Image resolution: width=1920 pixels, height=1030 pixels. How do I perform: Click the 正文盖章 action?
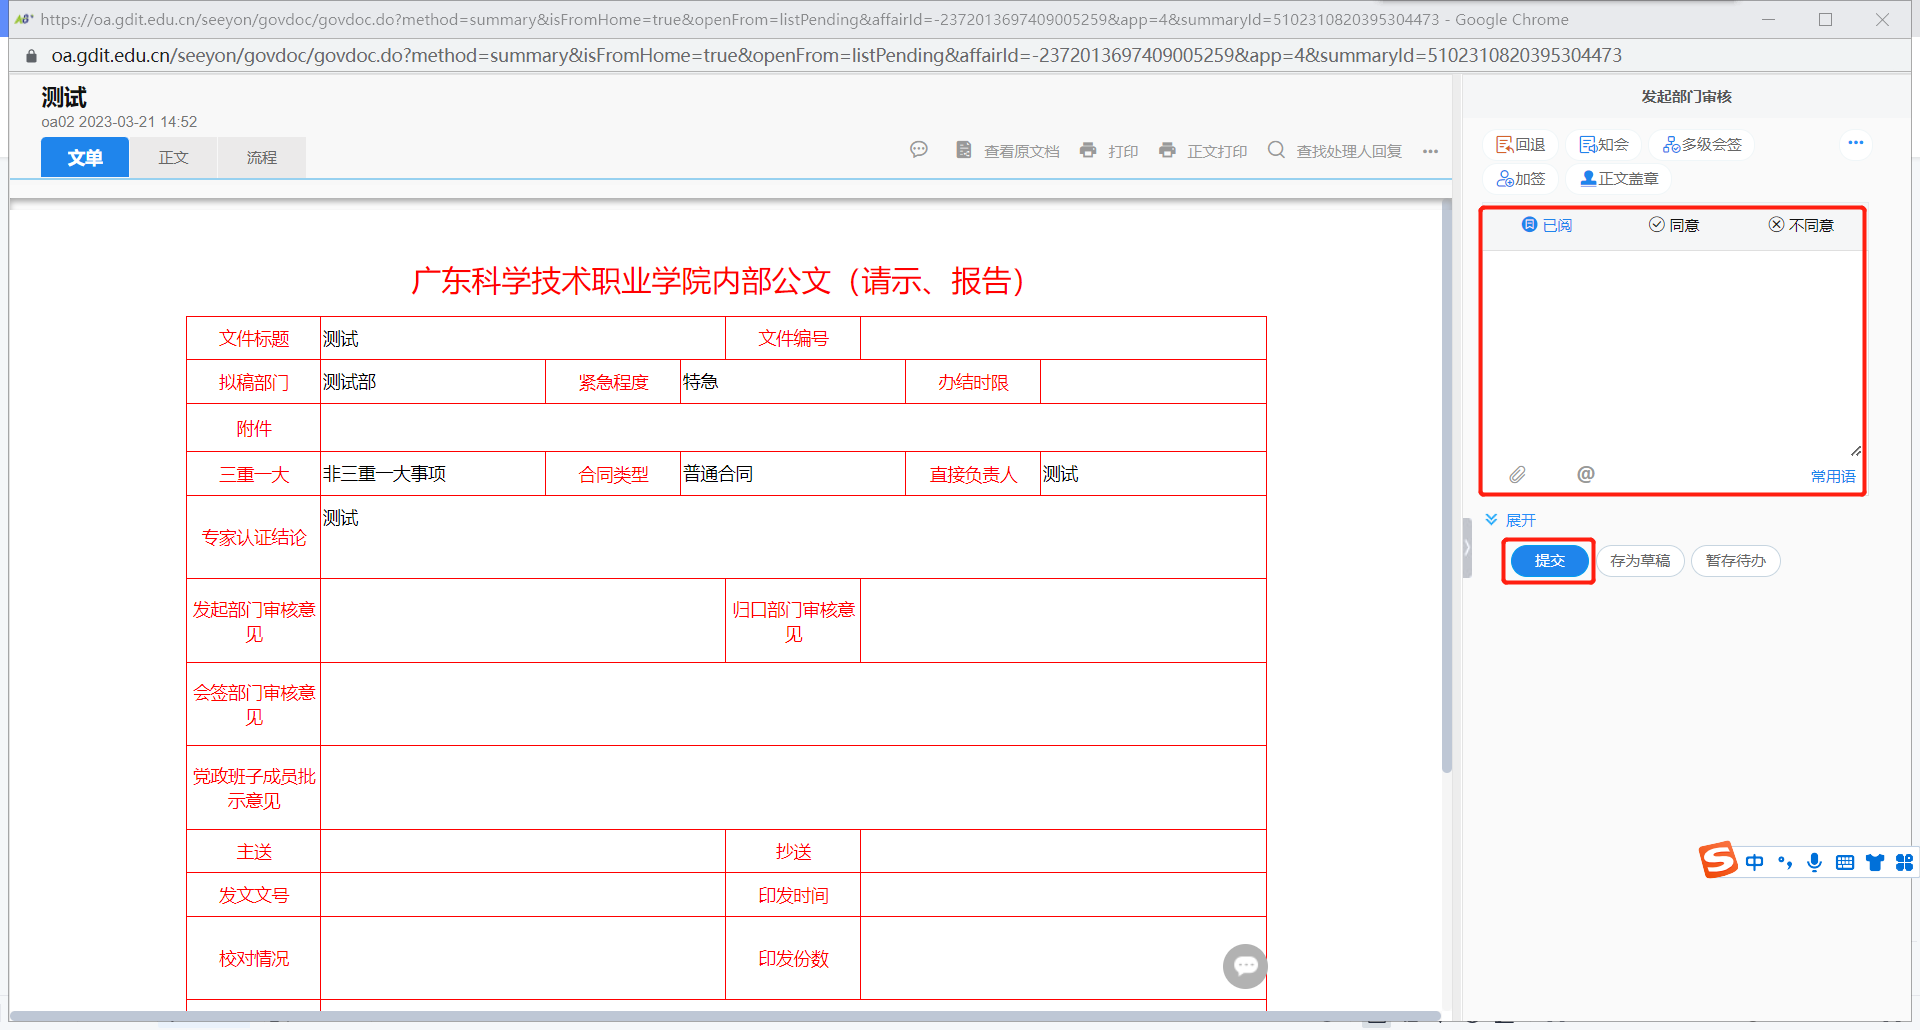pyautogui.click(x=1619, y=179)
